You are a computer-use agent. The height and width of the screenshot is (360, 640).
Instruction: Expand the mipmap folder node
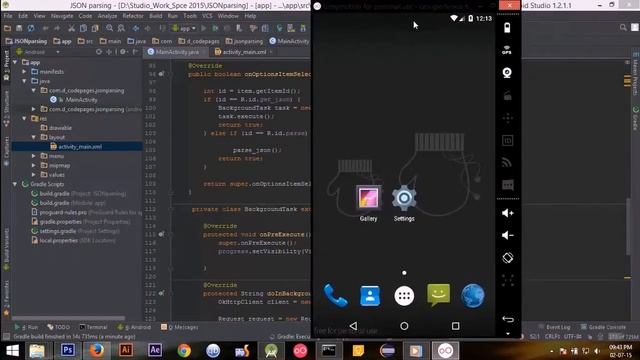(x=34, y=165)
